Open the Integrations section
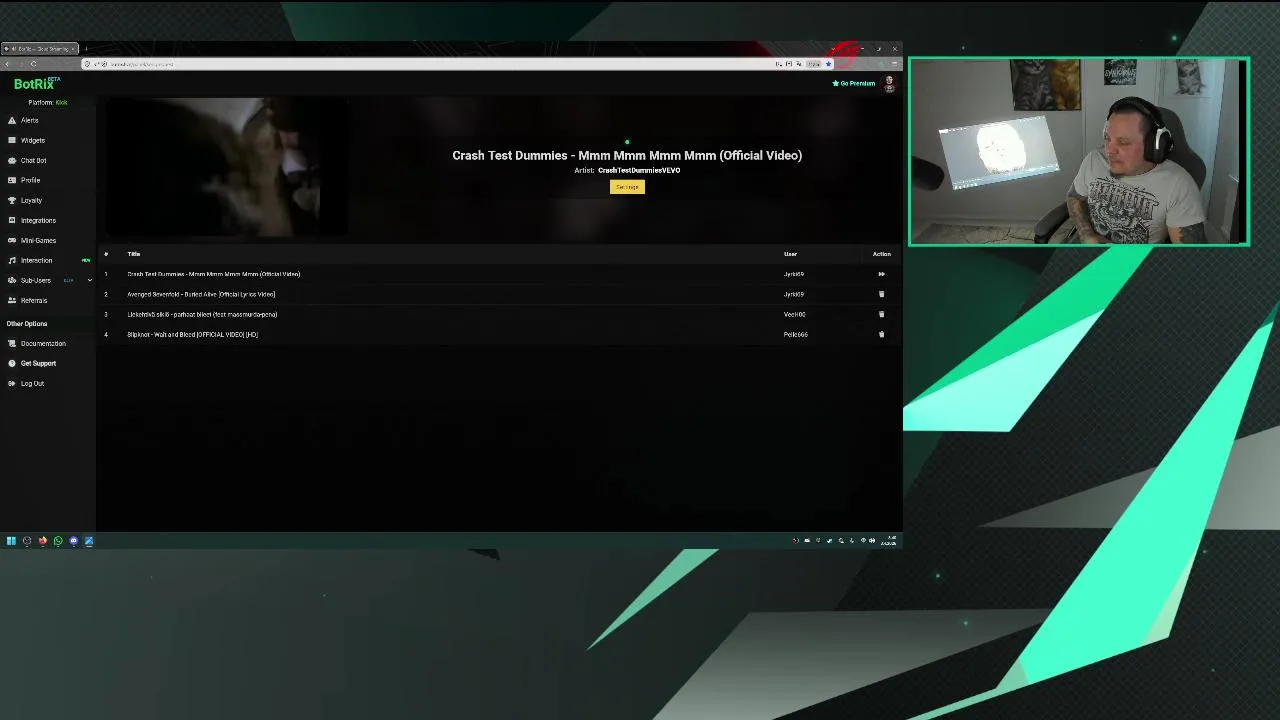Screen dimensions: 1280x720 point(38,220)
